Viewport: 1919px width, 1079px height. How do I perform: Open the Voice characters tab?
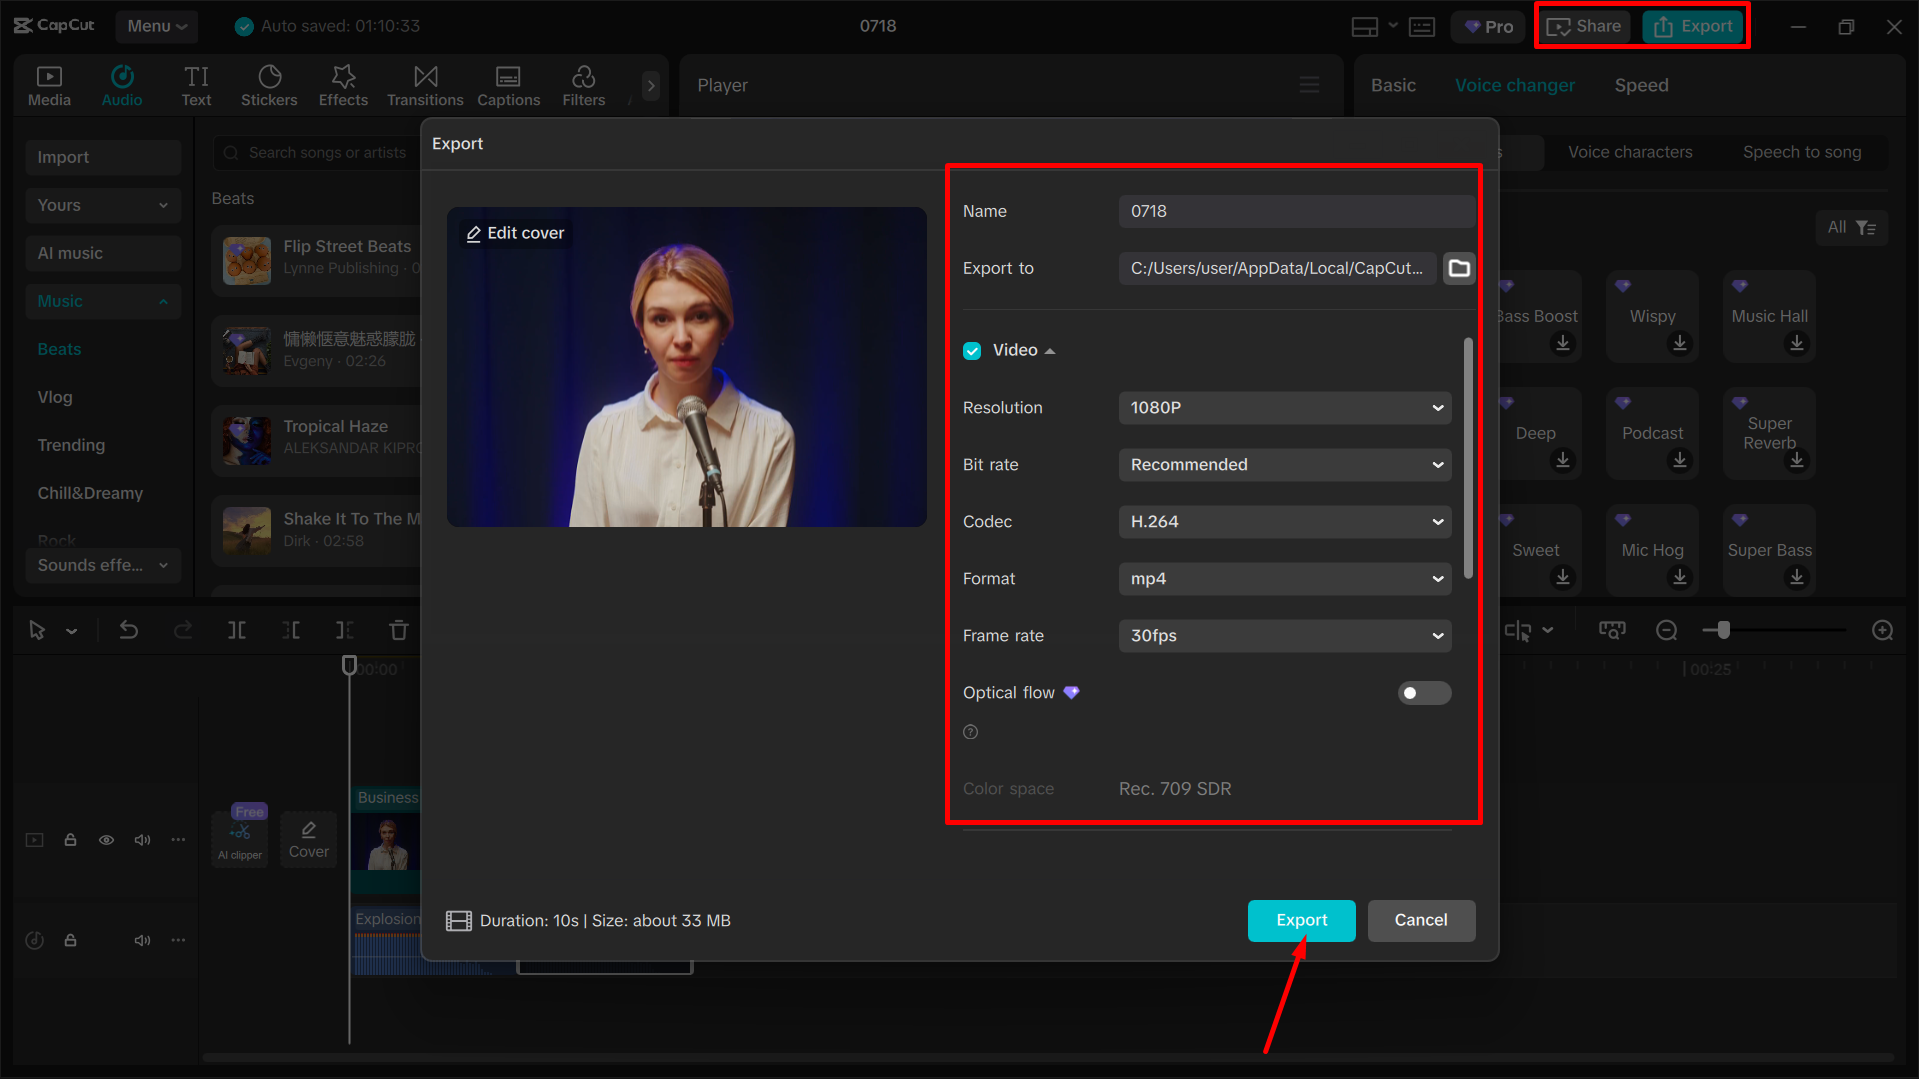1629,152
